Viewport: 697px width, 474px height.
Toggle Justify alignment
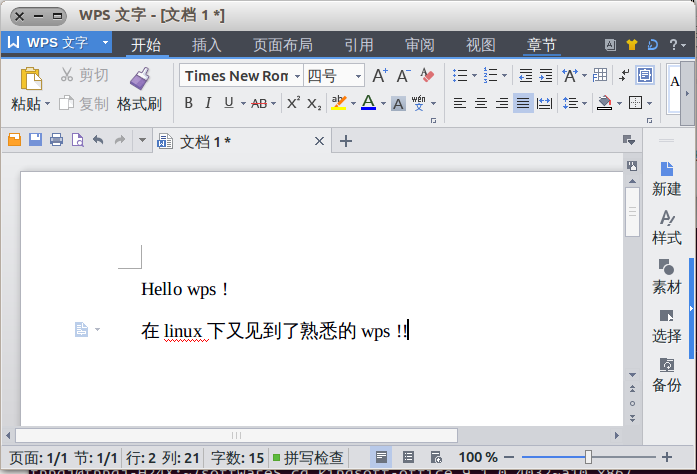523,104
